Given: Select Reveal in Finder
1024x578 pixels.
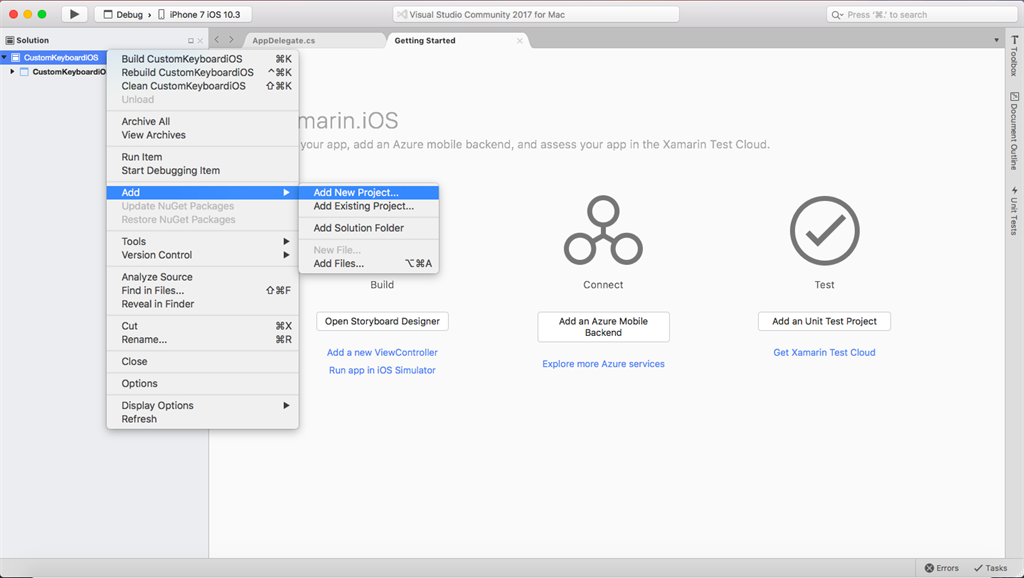Looking at the screenshot, I should pos(202,304).
